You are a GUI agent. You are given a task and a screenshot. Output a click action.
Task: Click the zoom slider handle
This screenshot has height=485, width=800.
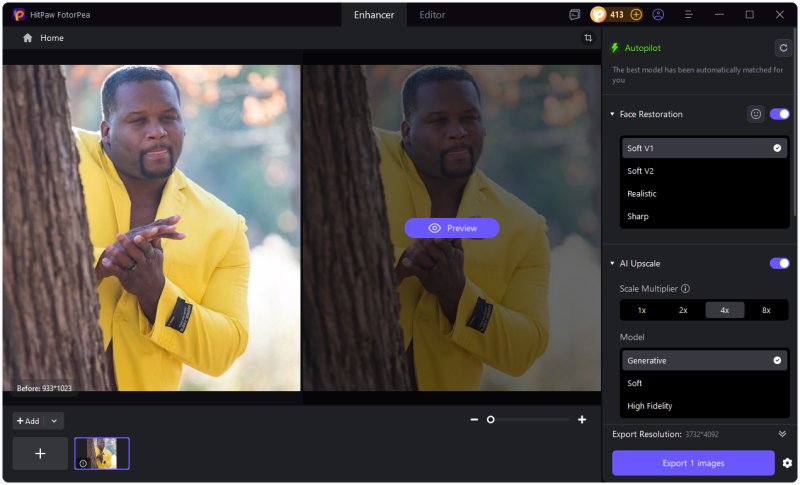pyautogui.click(x=491, y=420)
